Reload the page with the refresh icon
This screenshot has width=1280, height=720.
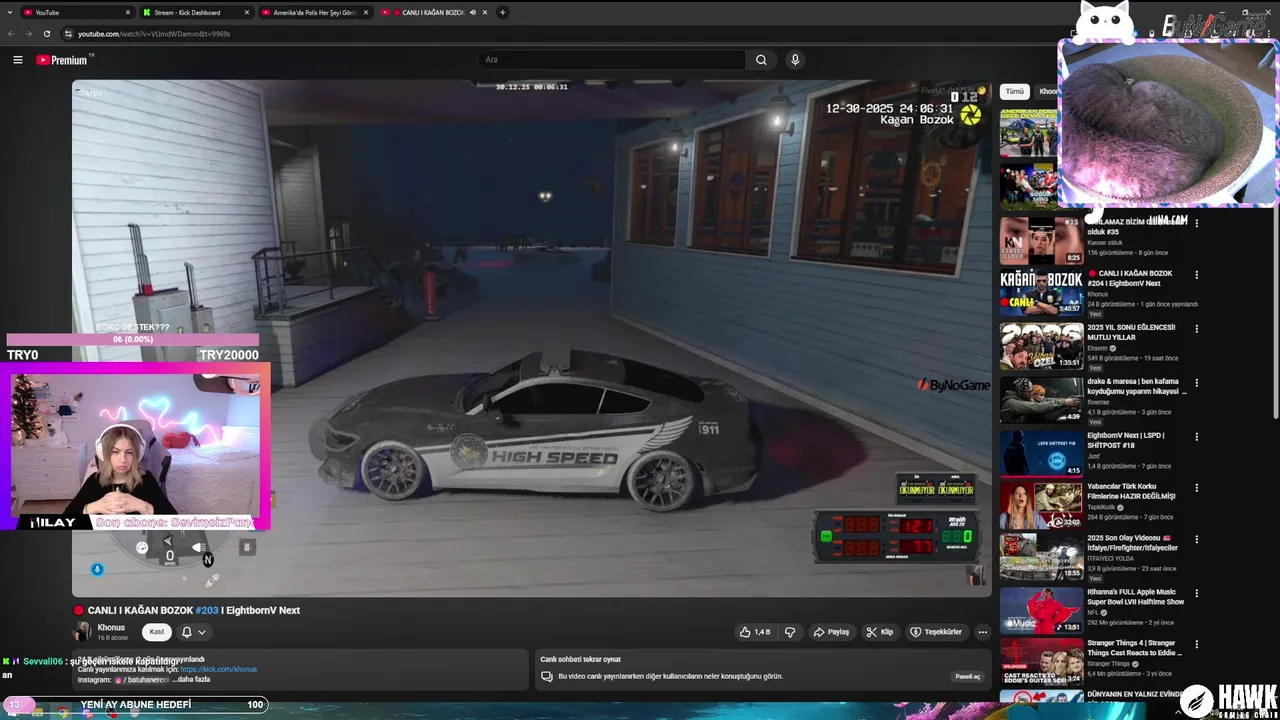click(x=46, y=33)
